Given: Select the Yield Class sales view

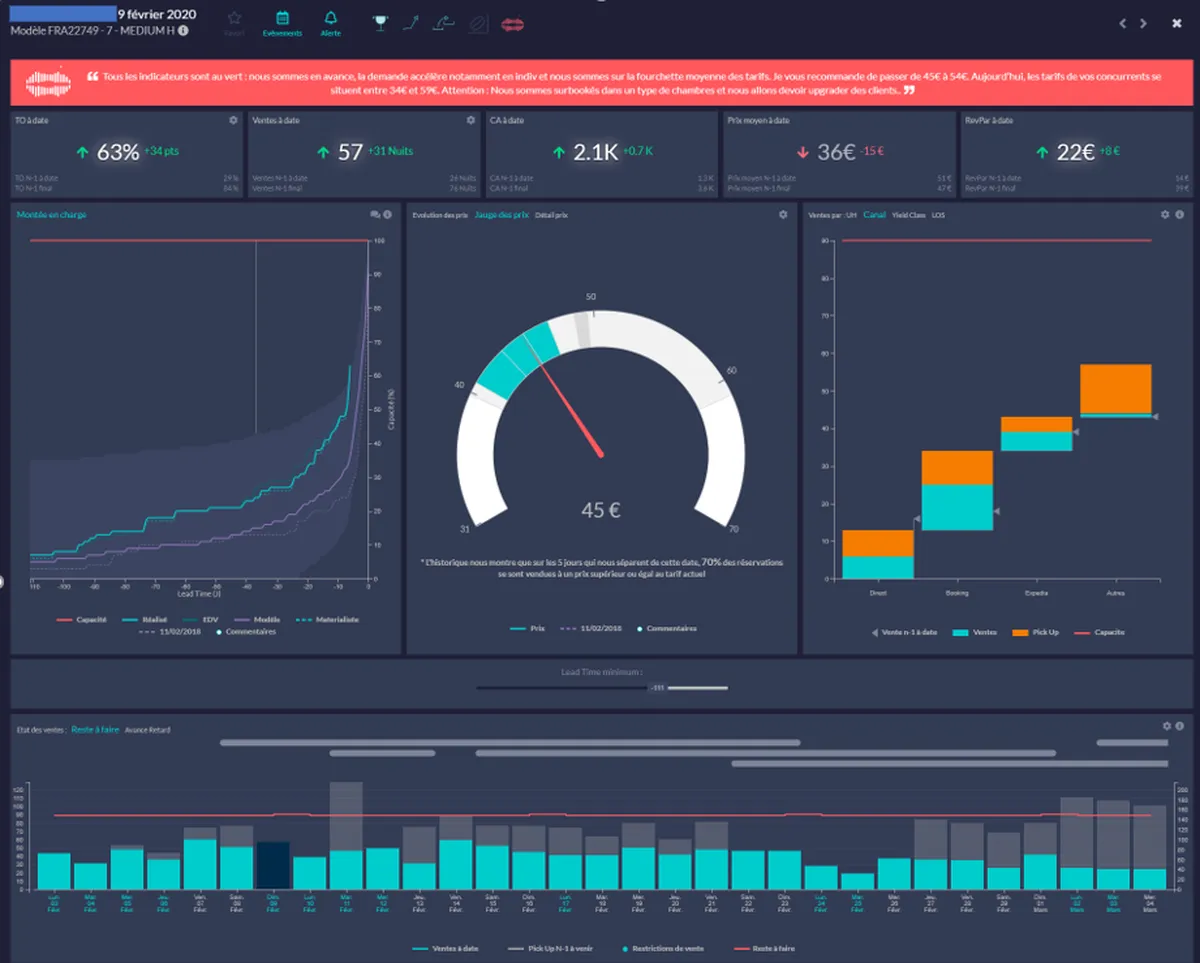Looking at the screenshot, I should [x=908, y=215].
